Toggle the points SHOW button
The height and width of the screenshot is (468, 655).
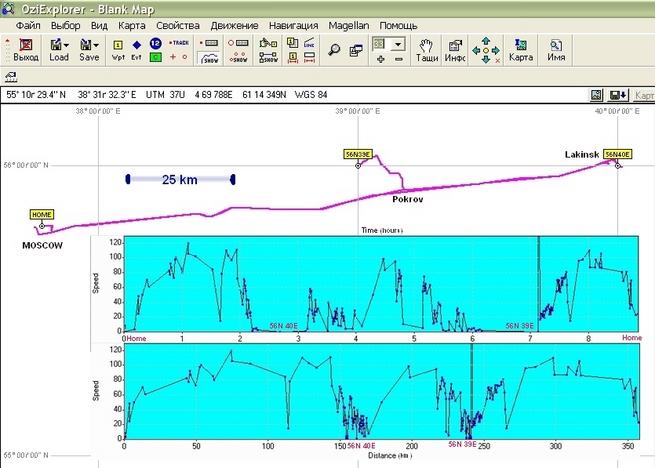pos(238,57)
